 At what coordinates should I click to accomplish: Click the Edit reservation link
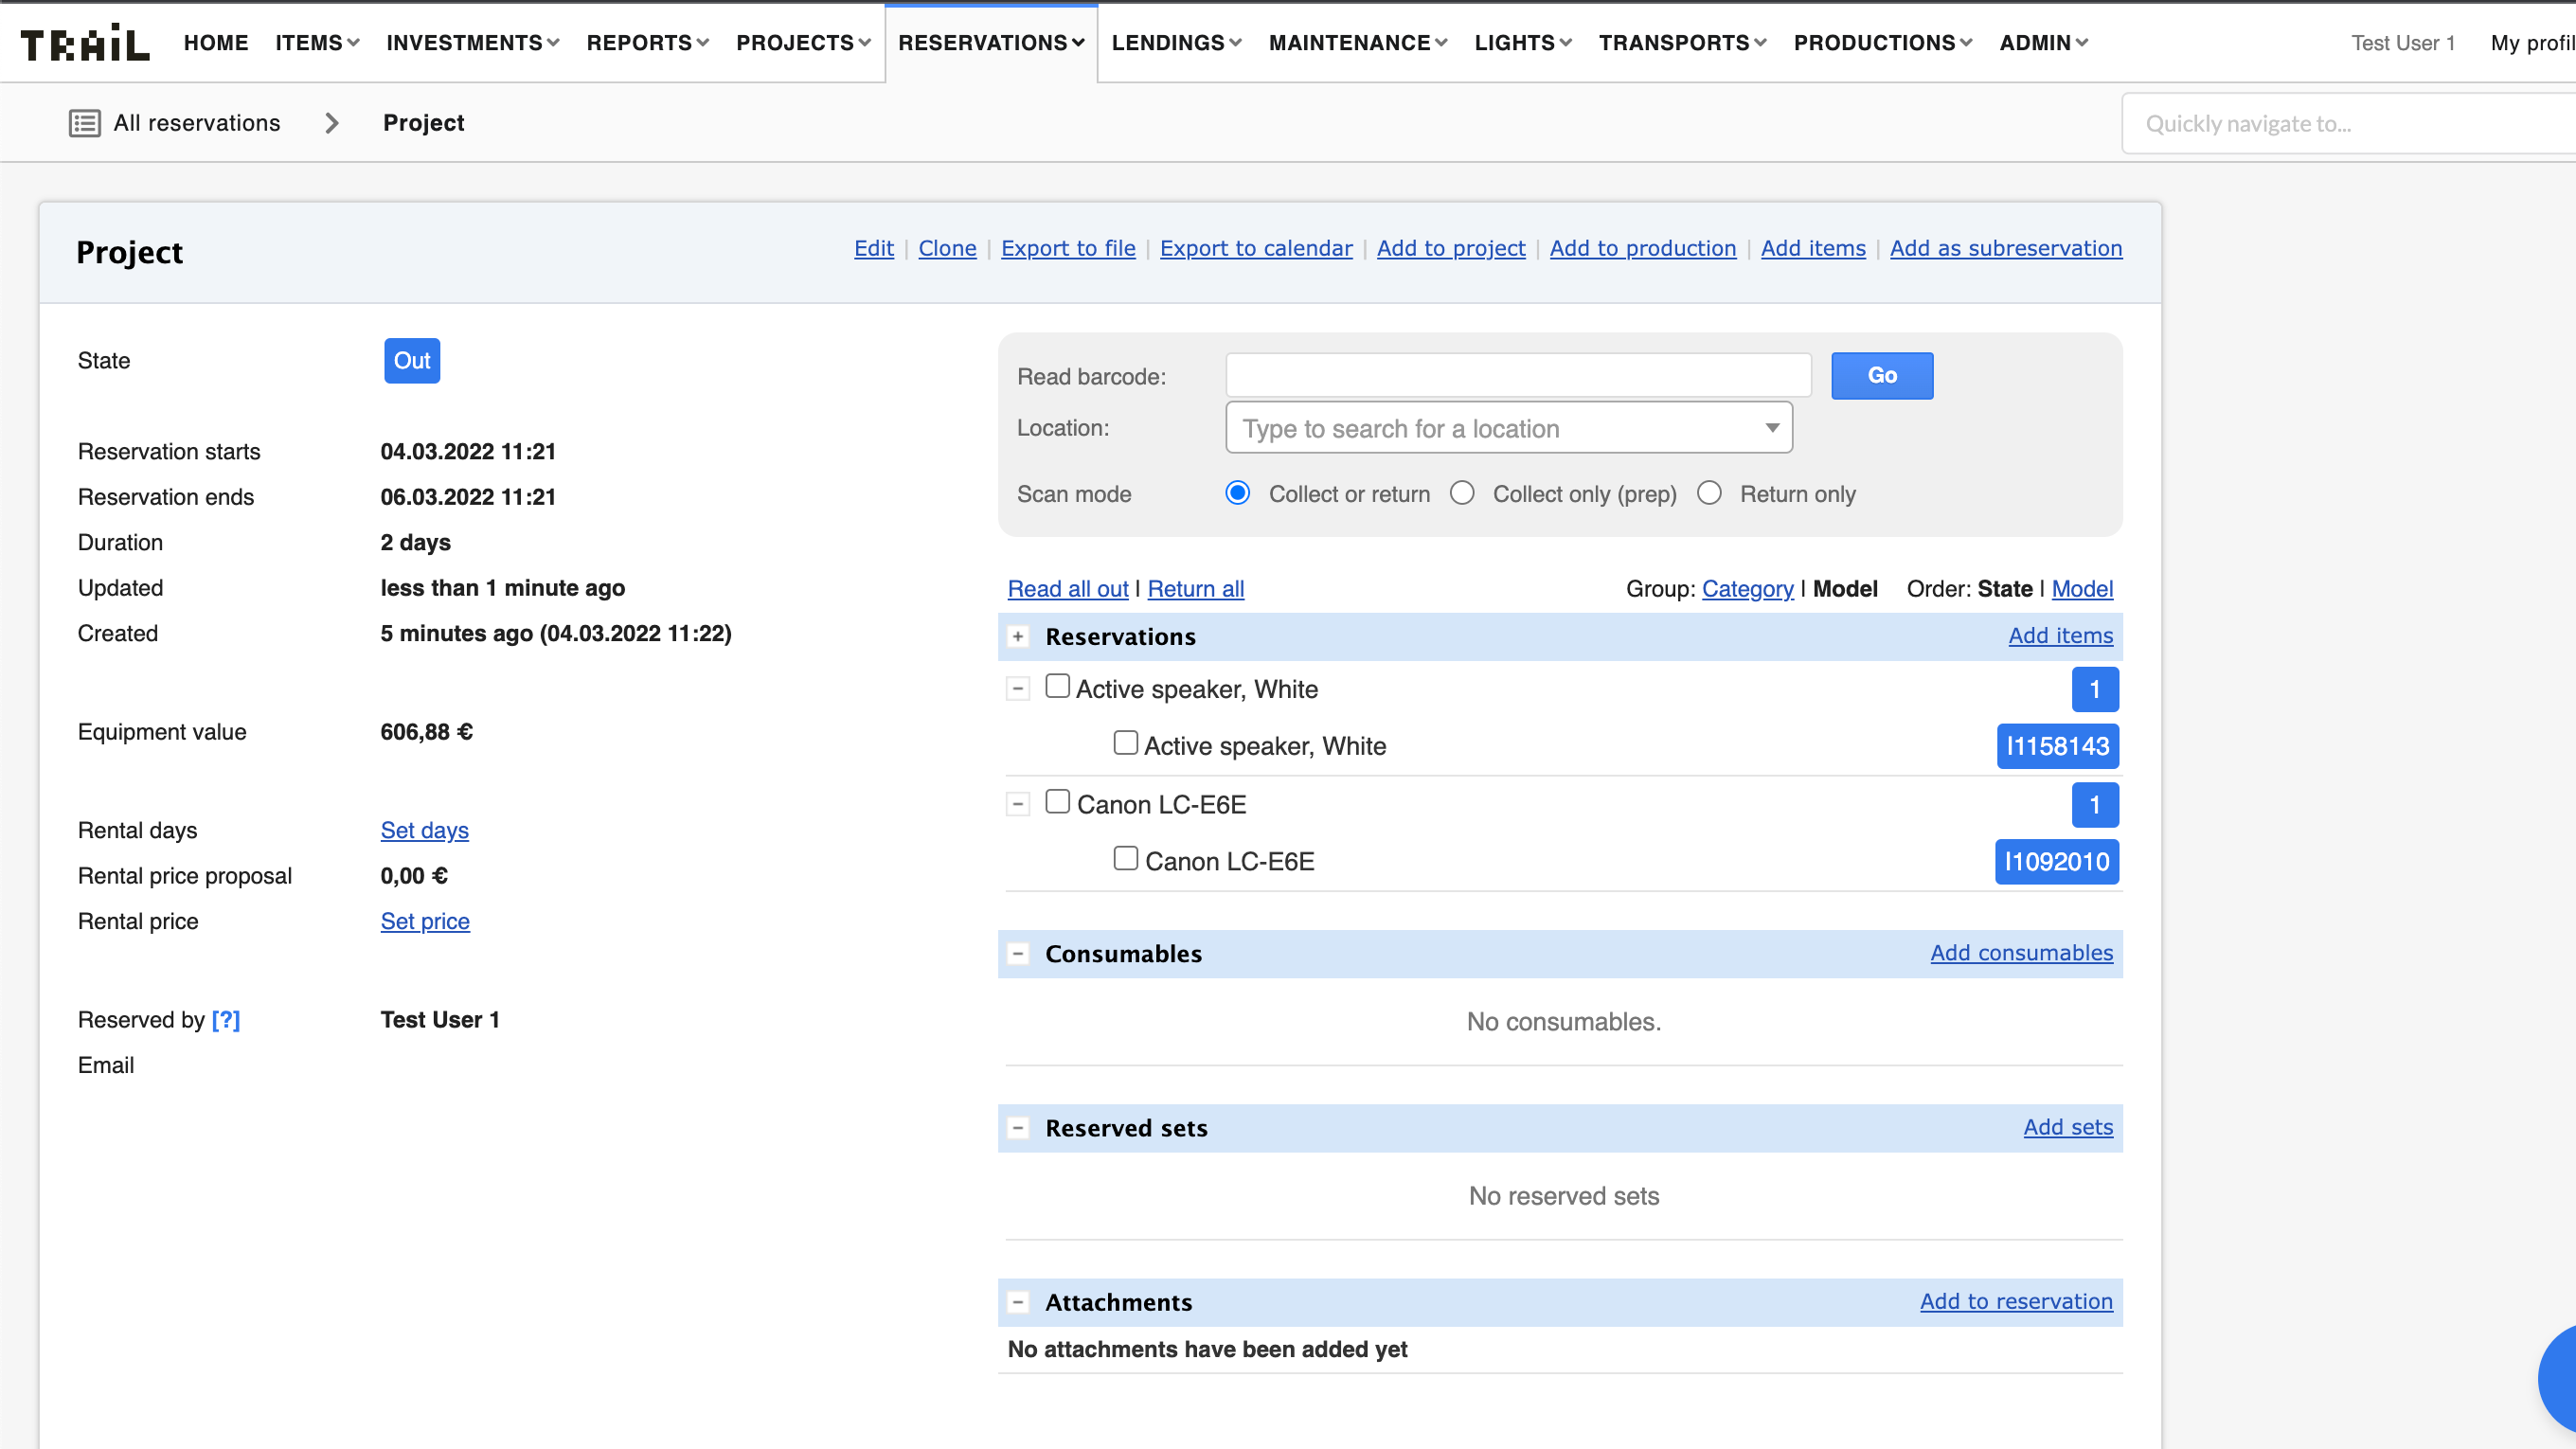[874, 248]
